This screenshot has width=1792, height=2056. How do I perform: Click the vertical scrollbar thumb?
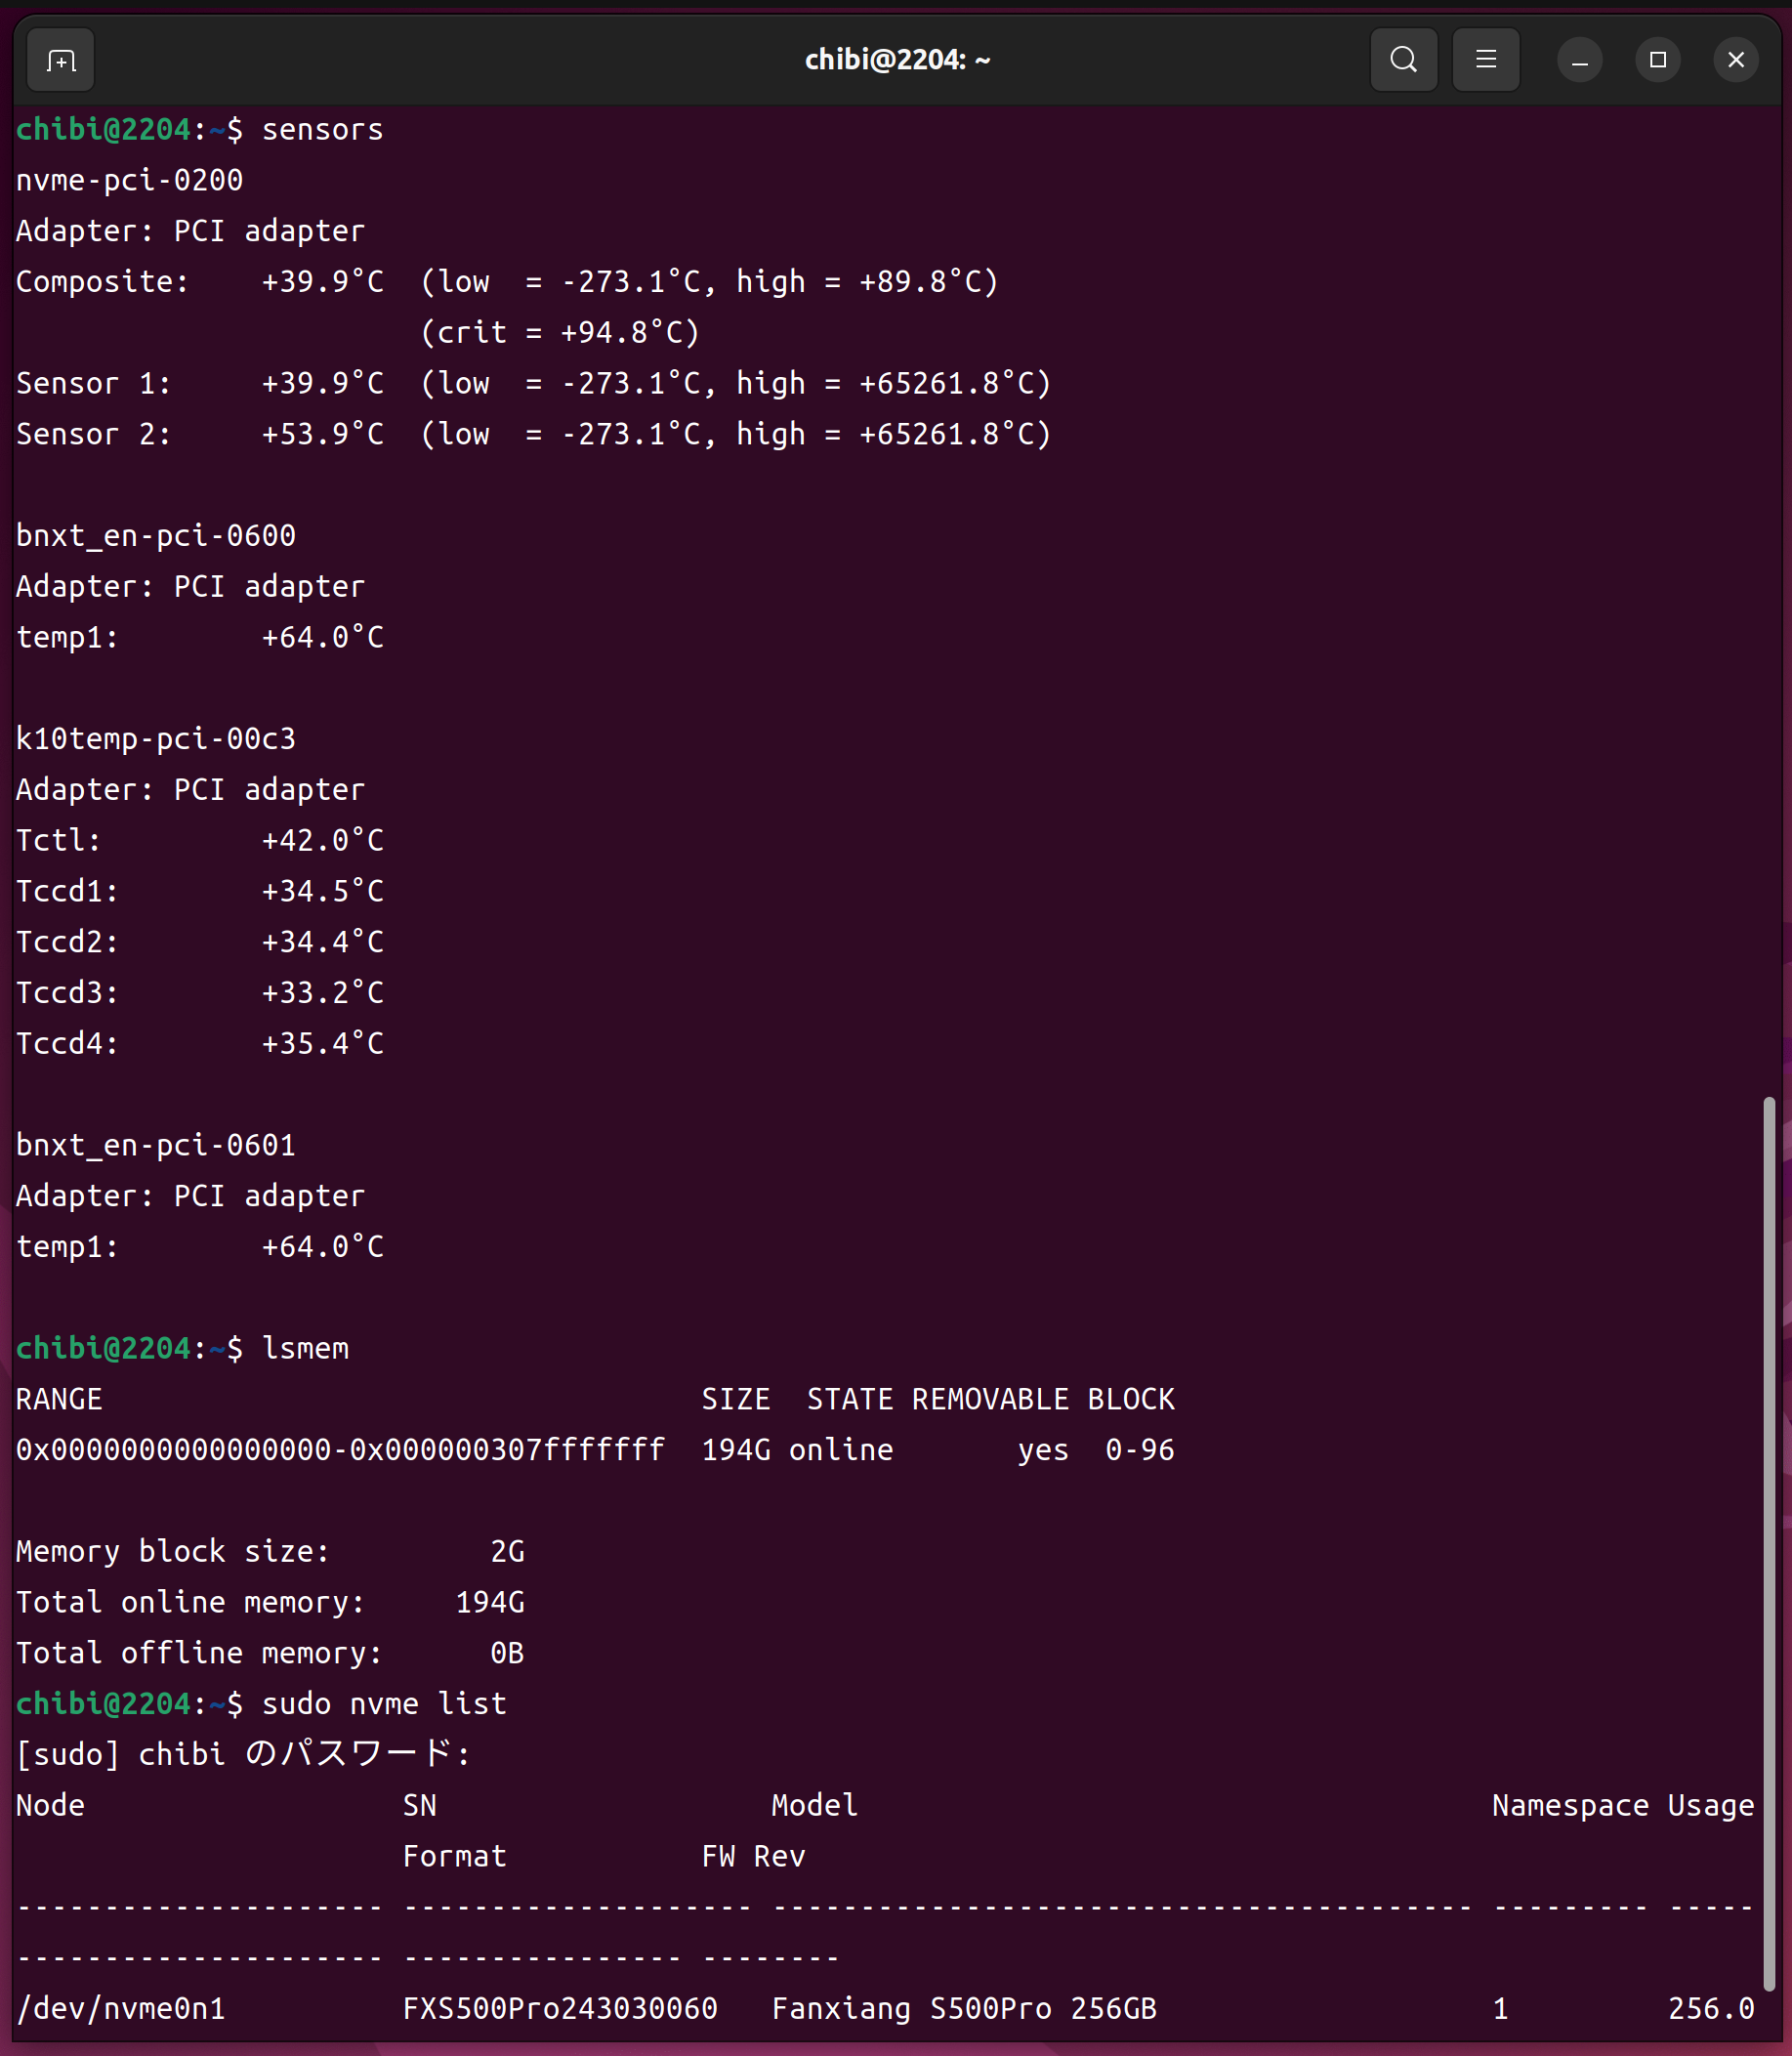pyautogui.click(x=1768, y=1540)
